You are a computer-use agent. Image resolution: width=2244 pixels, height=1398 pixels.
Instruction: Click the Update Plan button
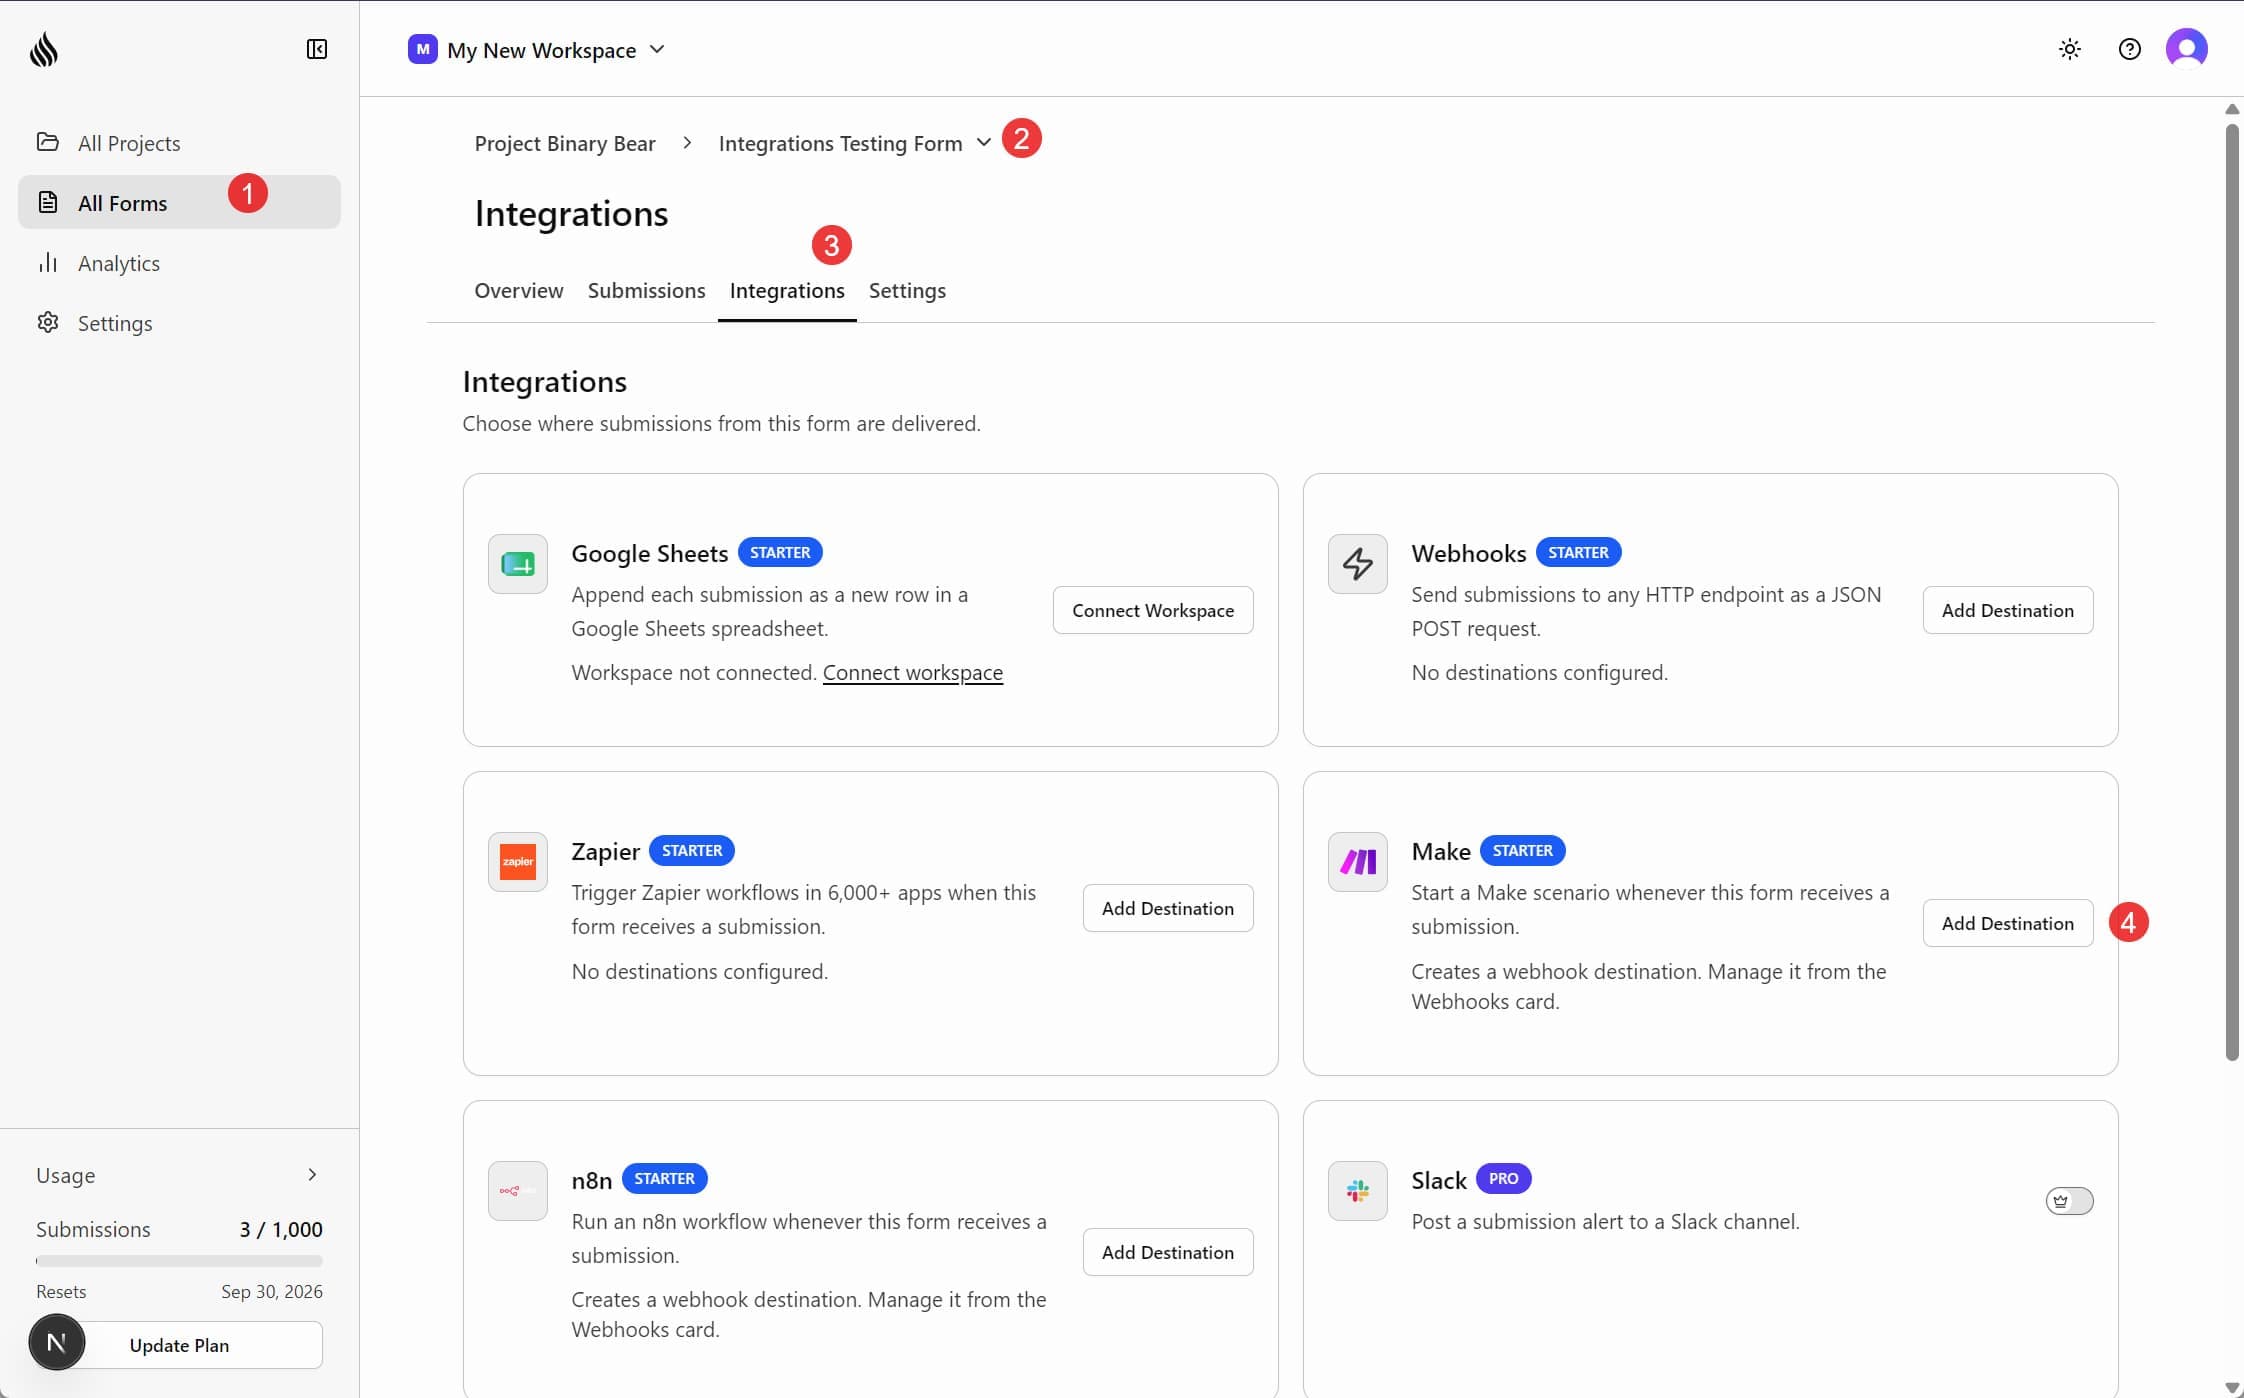coord(180,1345)
